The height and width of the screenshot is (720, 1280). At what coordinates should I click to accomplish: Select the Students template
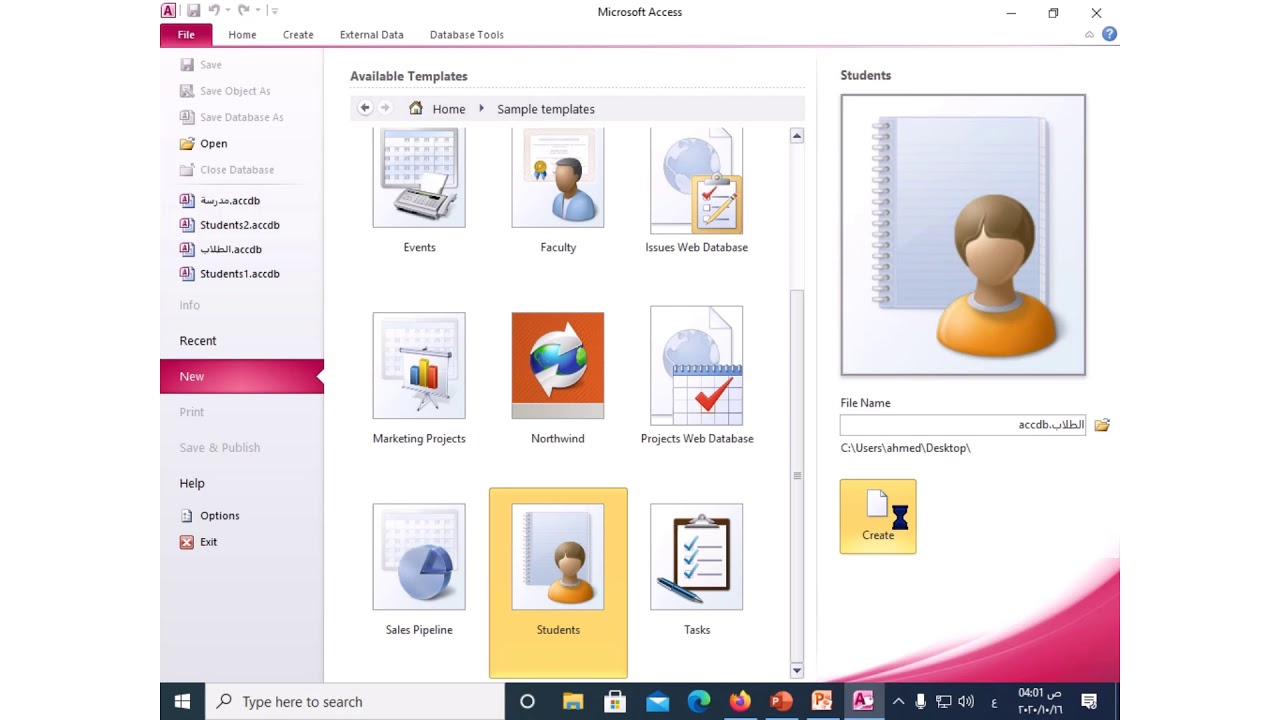pos(558,582)
